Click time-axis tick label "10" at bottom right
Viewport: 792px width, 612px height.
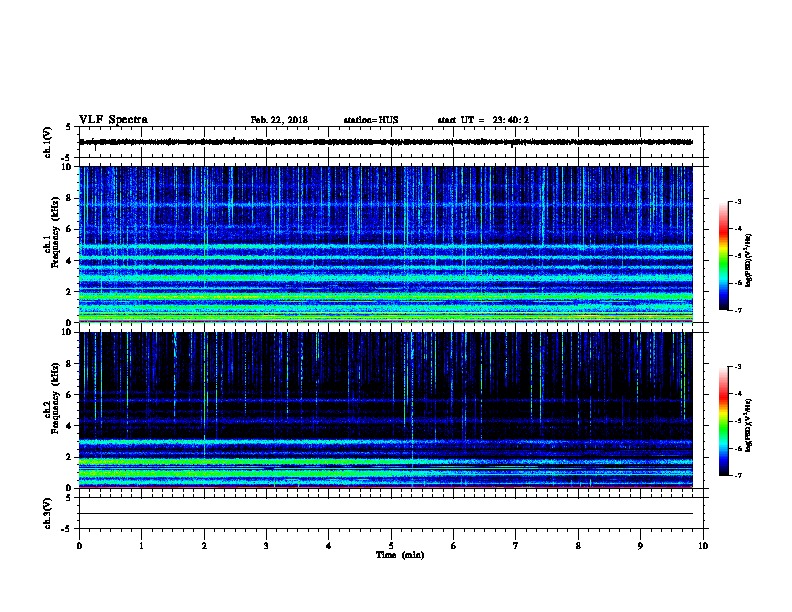(x=703, y=546)
